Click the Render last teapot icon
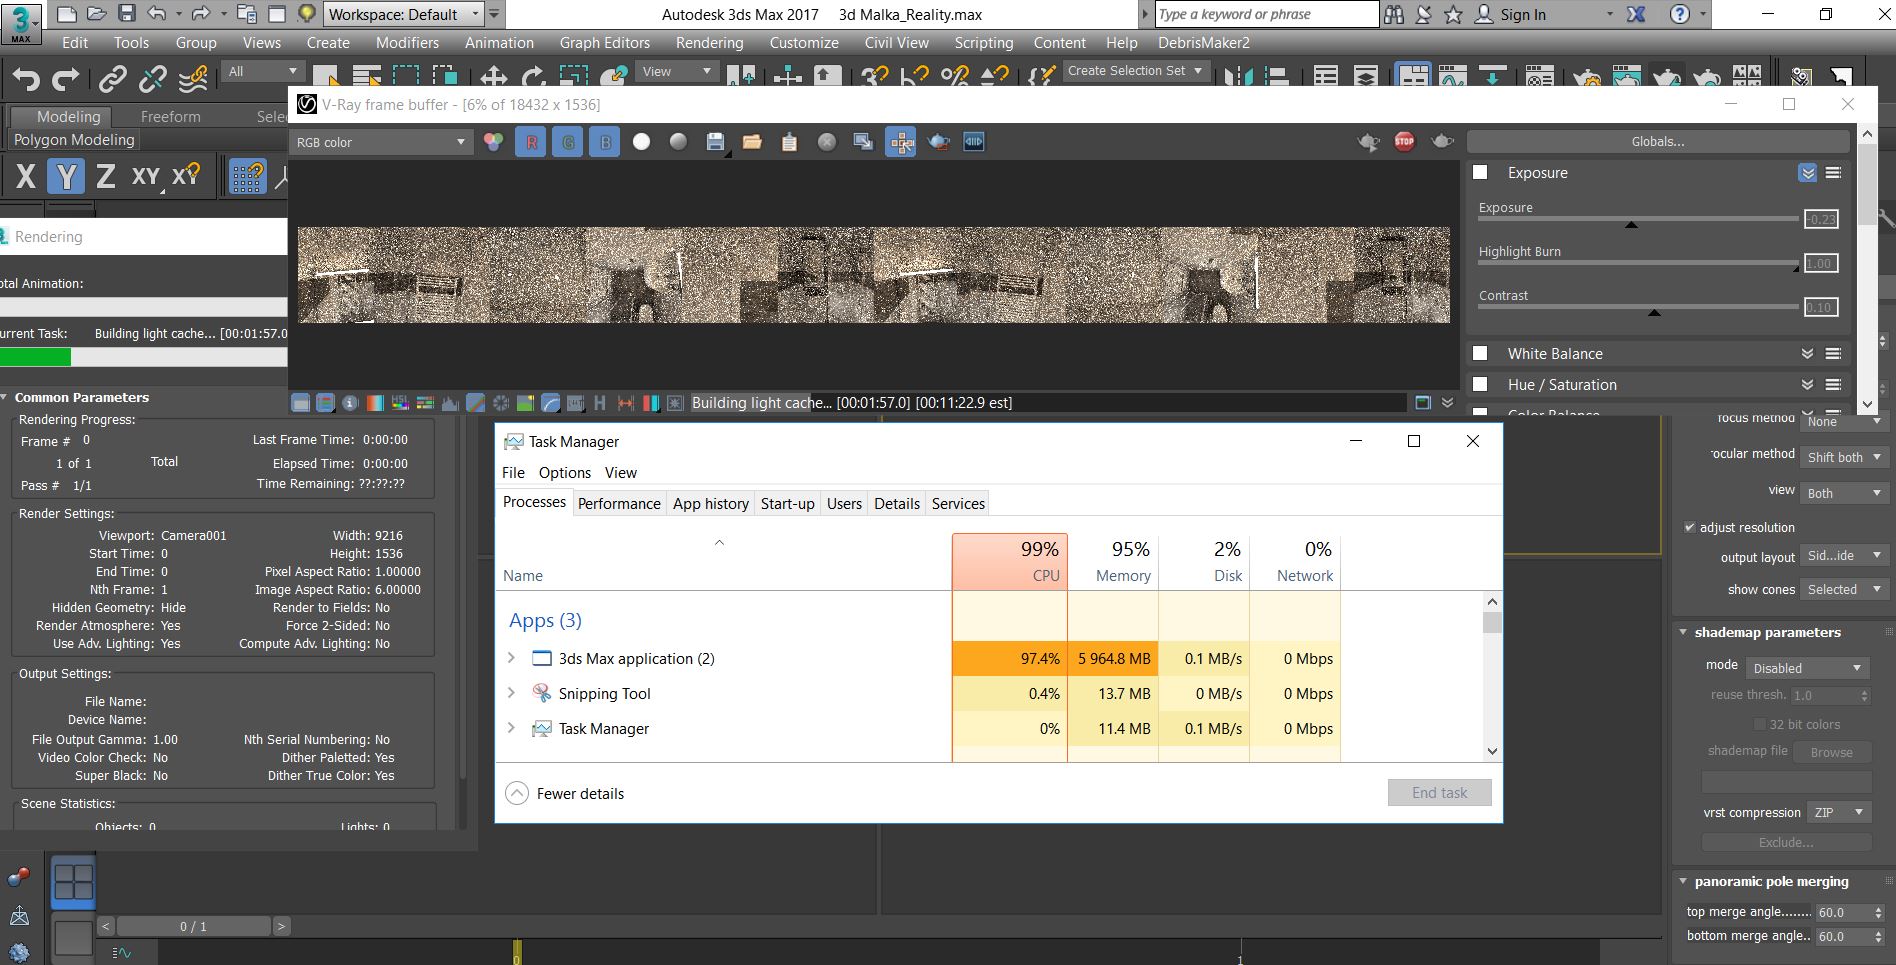 pyautogui.click(x=1441, y=142)
